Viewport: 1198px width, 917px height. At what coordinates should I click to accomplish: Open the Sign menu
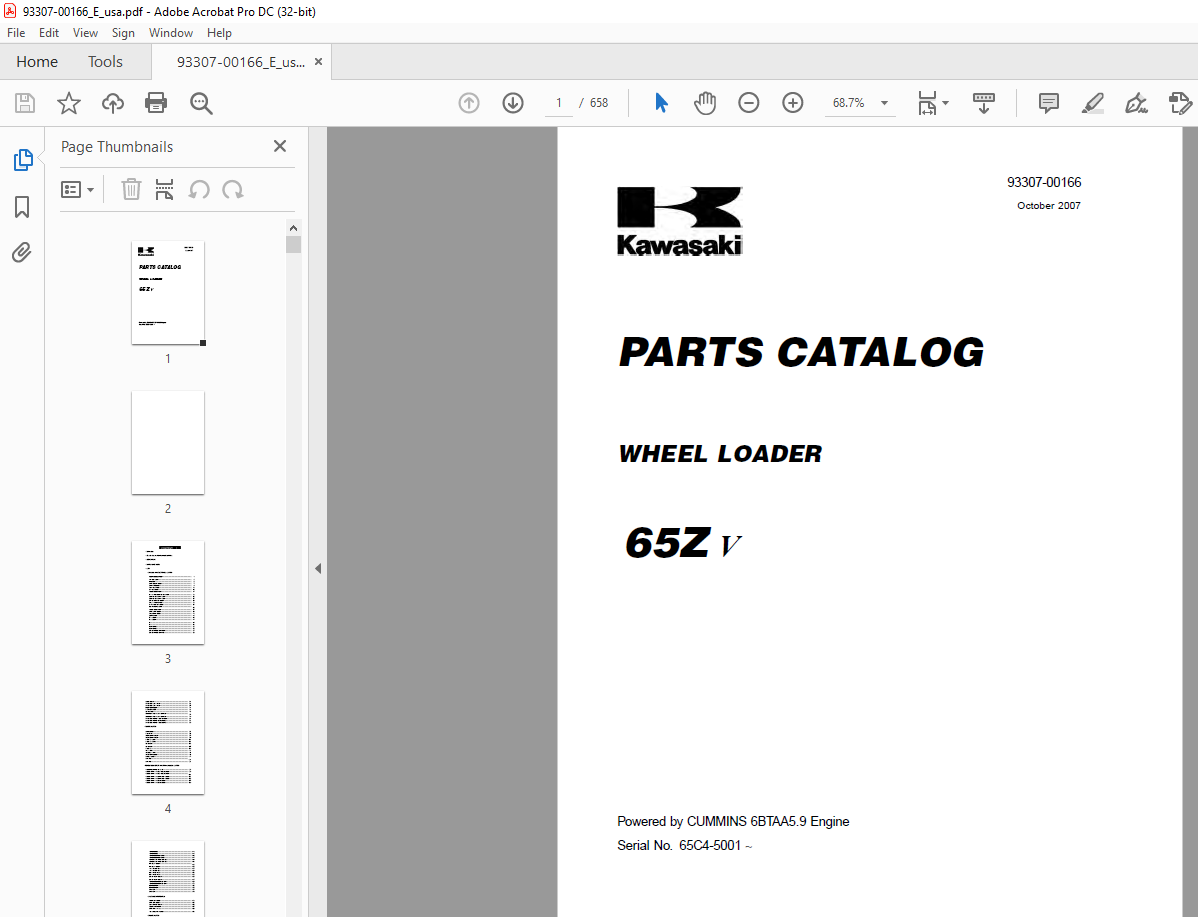click(123, 33)
